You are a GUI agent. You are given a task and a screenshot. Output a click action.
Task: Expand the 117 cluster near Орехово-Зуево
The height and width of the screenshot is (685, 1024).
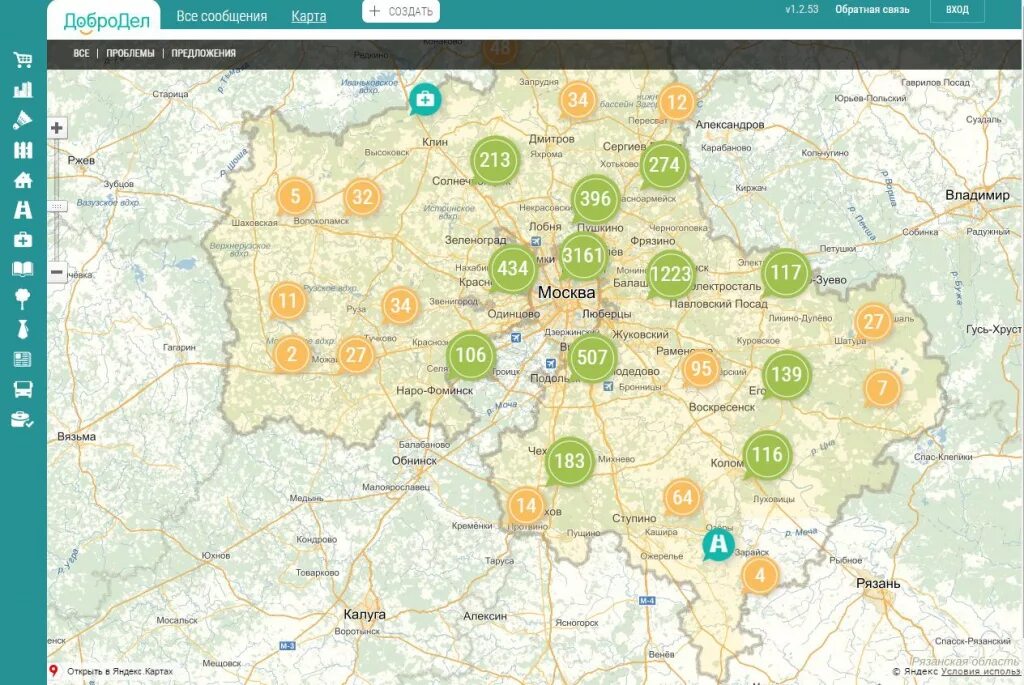pyautogui.click(x=785, y=272)
